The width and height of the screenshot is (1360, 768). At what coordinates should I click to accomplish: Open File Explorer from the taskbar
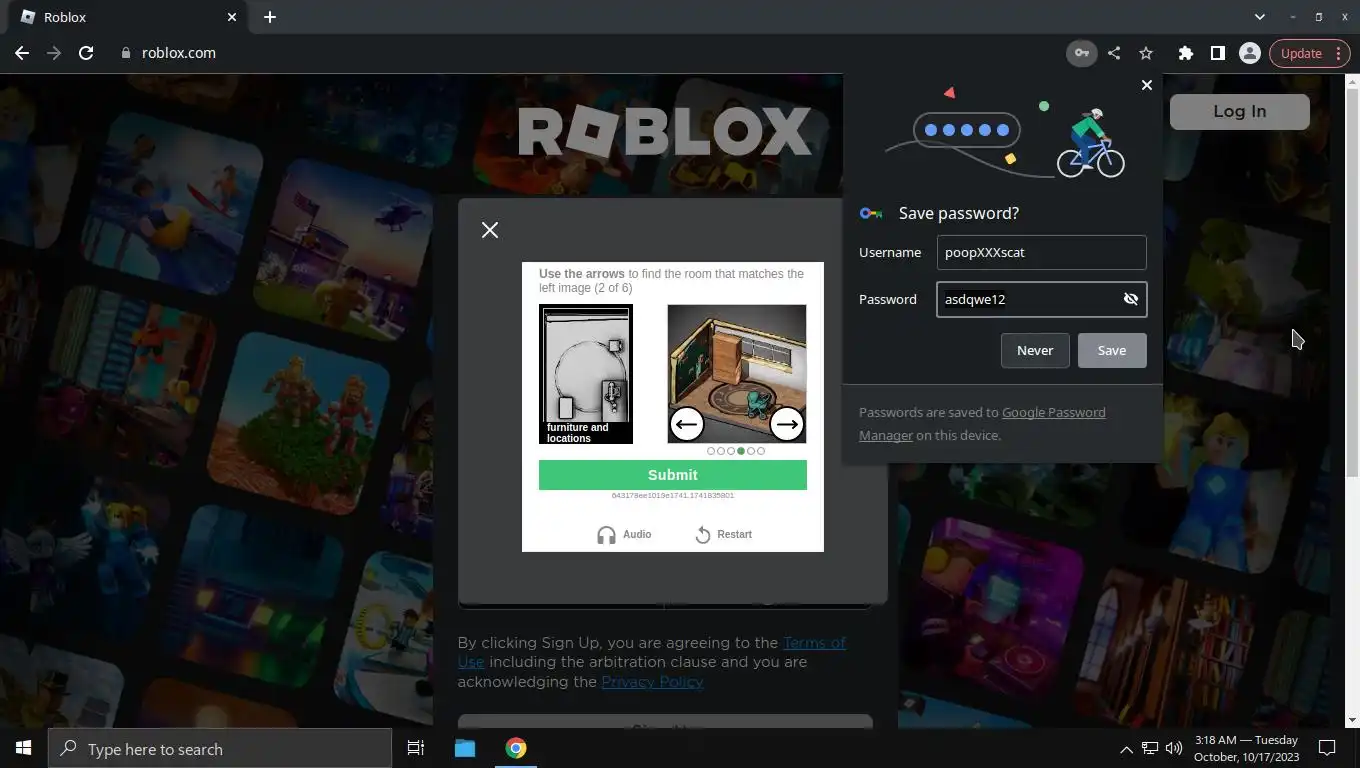[x=465, y=748]
